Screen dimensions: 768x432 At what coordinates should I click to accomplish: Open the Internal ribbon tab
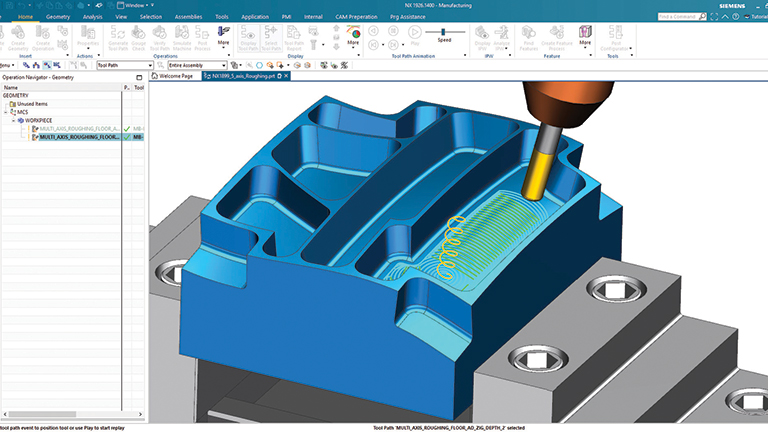coord(313,17)
